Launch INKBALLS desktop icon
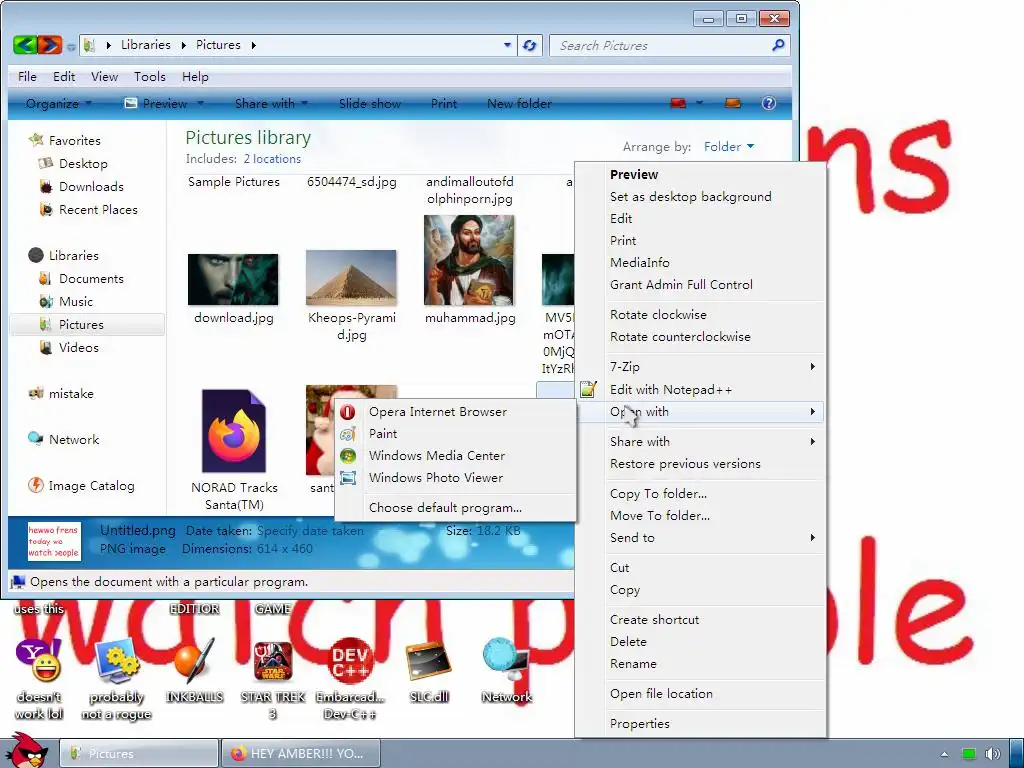Image resolution: width=1024 pixels, height=768 pixels. click(195, 661)
